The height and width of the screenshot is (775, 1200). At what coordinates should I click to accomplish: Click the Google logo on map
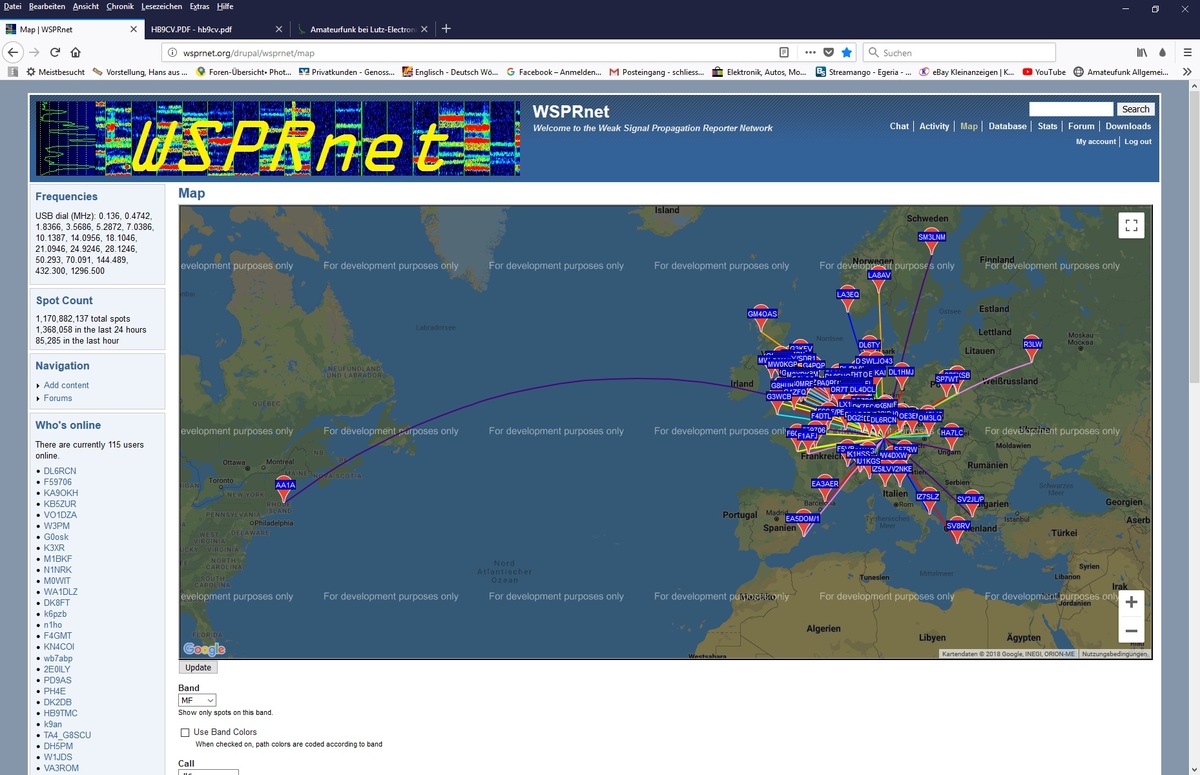[204, 649]
